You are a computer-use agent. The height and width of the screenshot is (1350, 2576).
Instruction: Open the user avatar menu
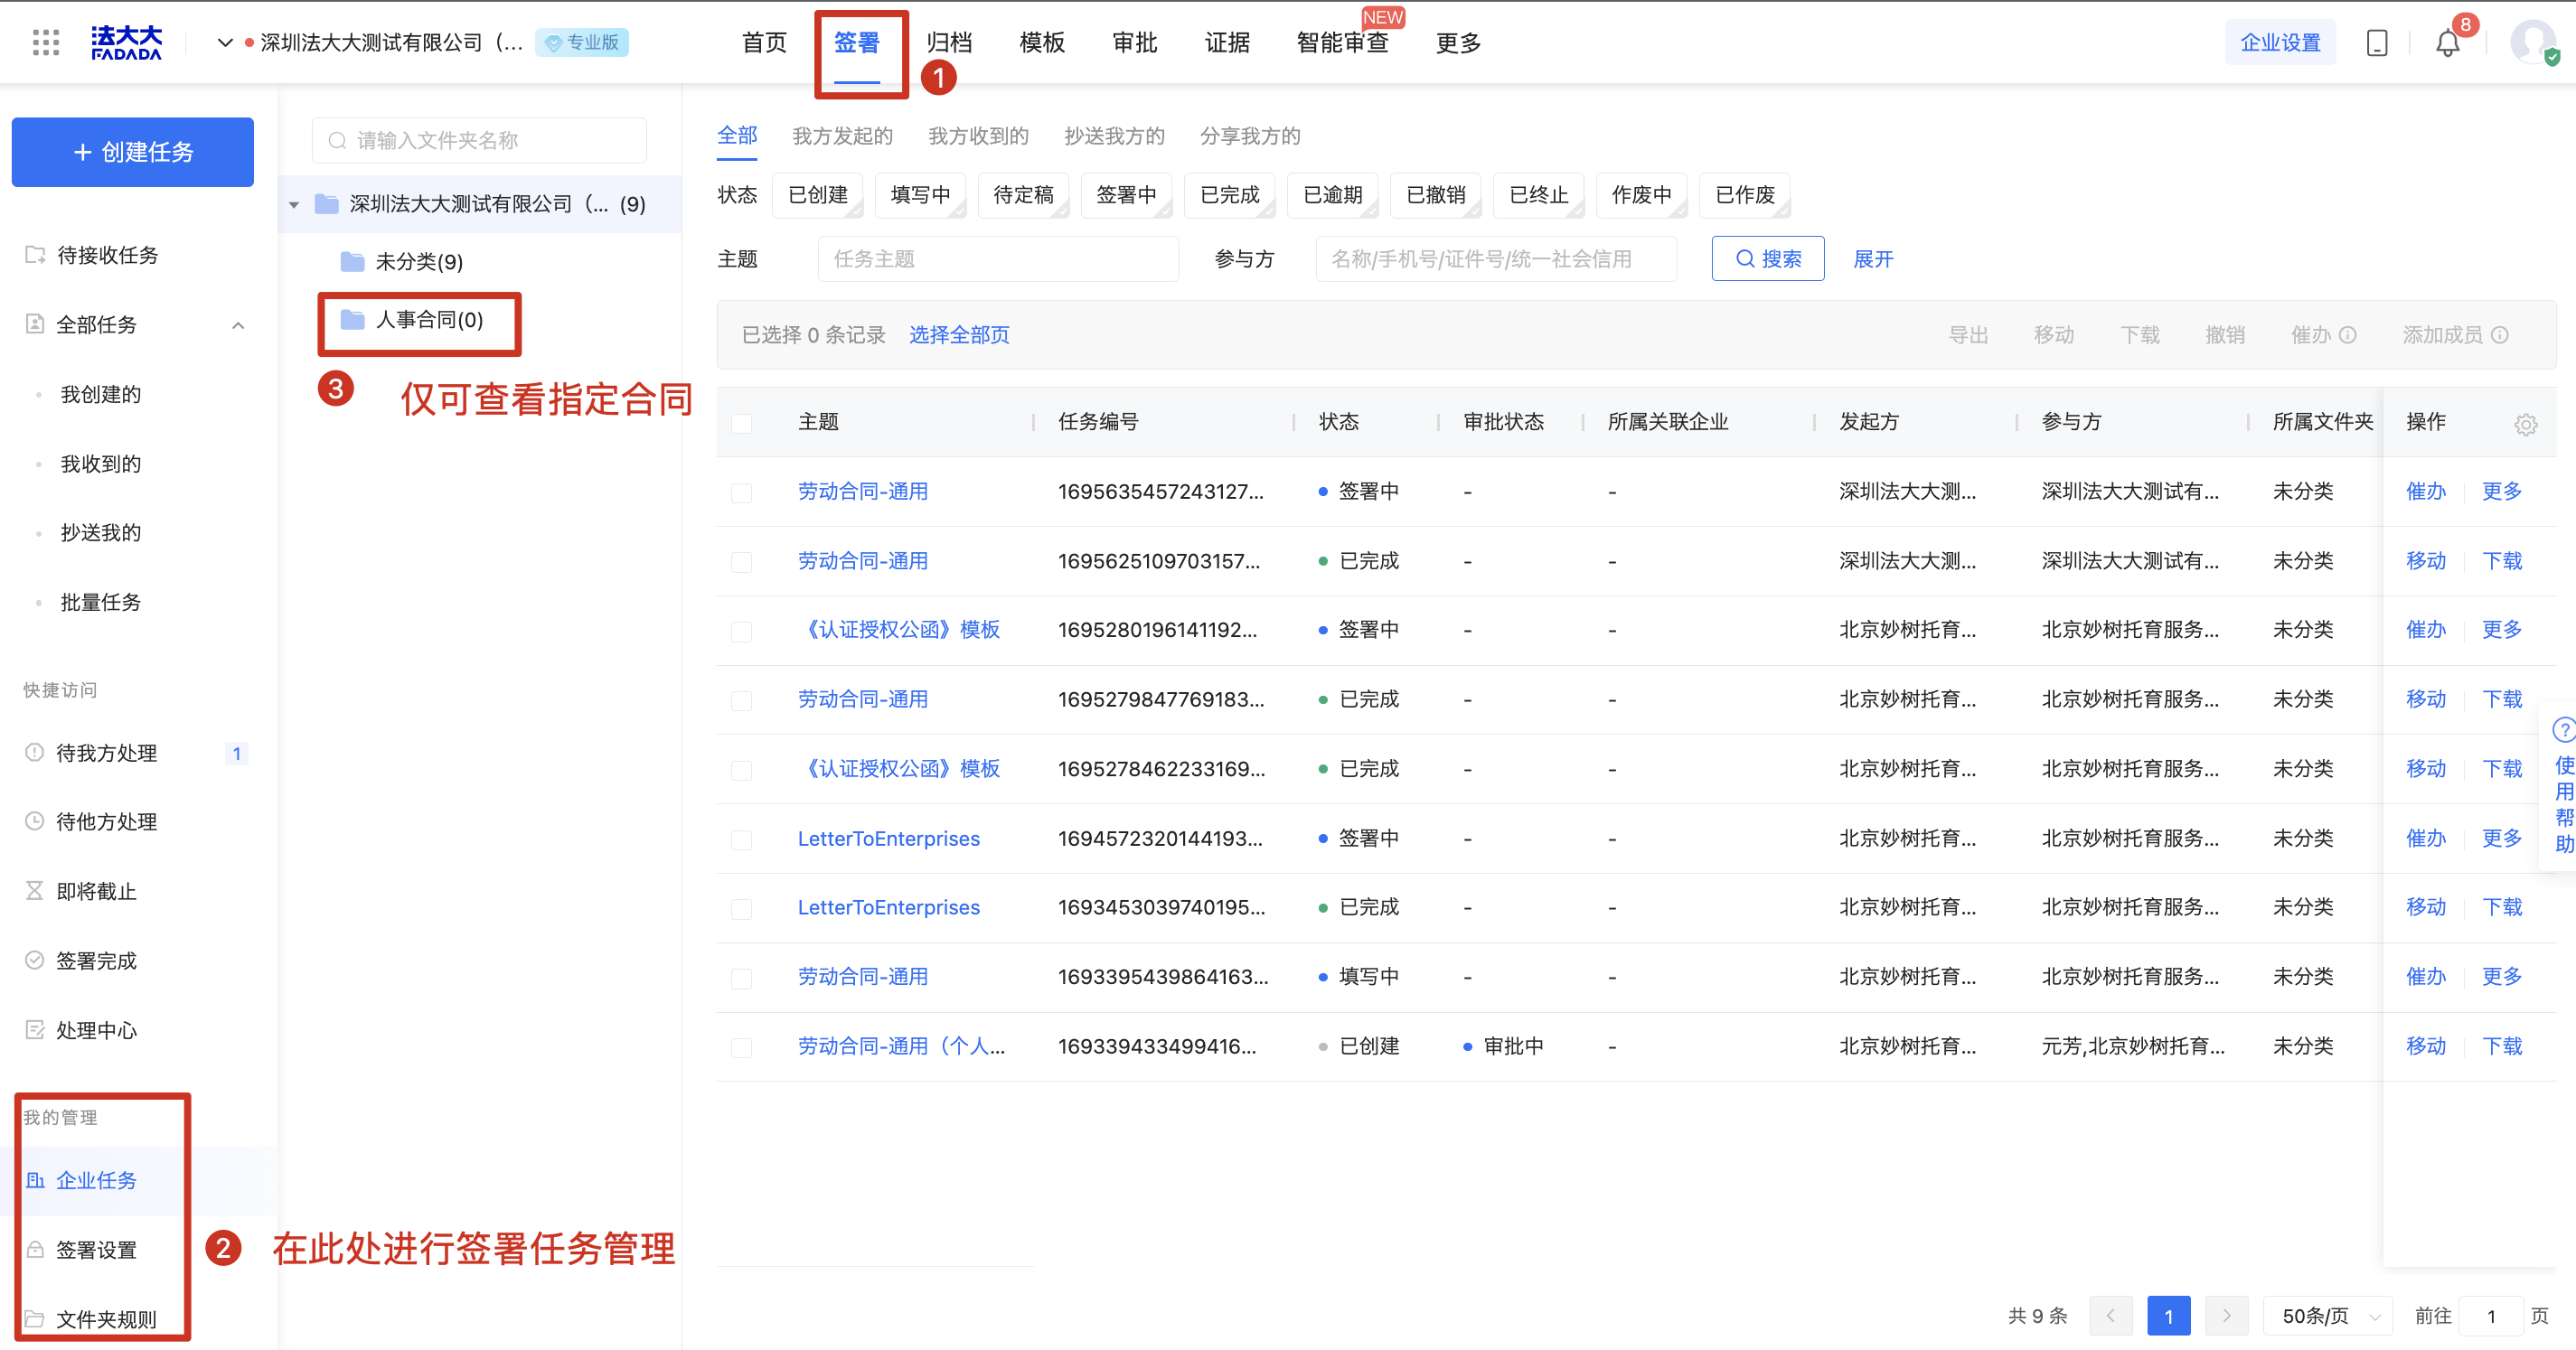(2533, 42)
